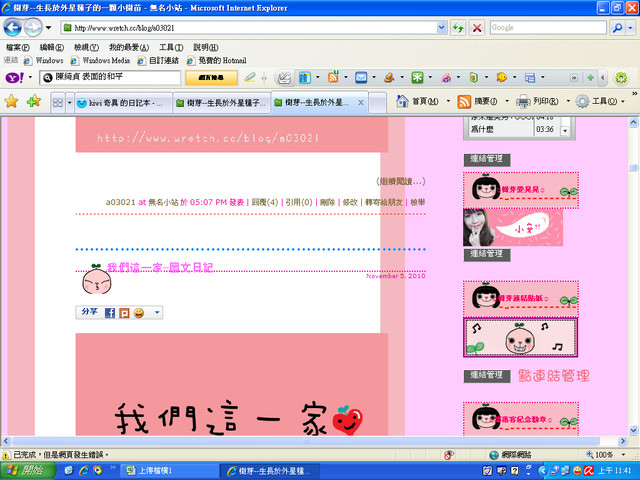
Task: Click the 摘要 feeds icon
Action: click(464, 101)
